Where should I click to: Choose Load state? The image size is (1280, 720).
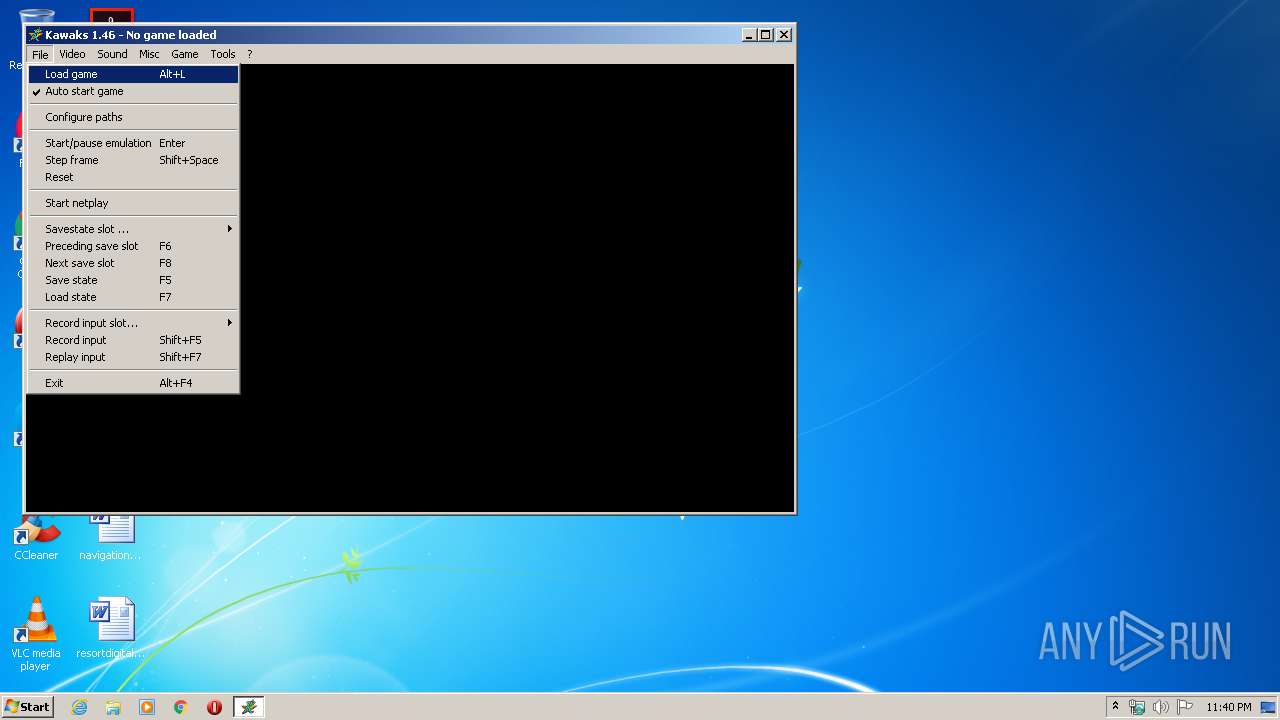pos(133,297)
